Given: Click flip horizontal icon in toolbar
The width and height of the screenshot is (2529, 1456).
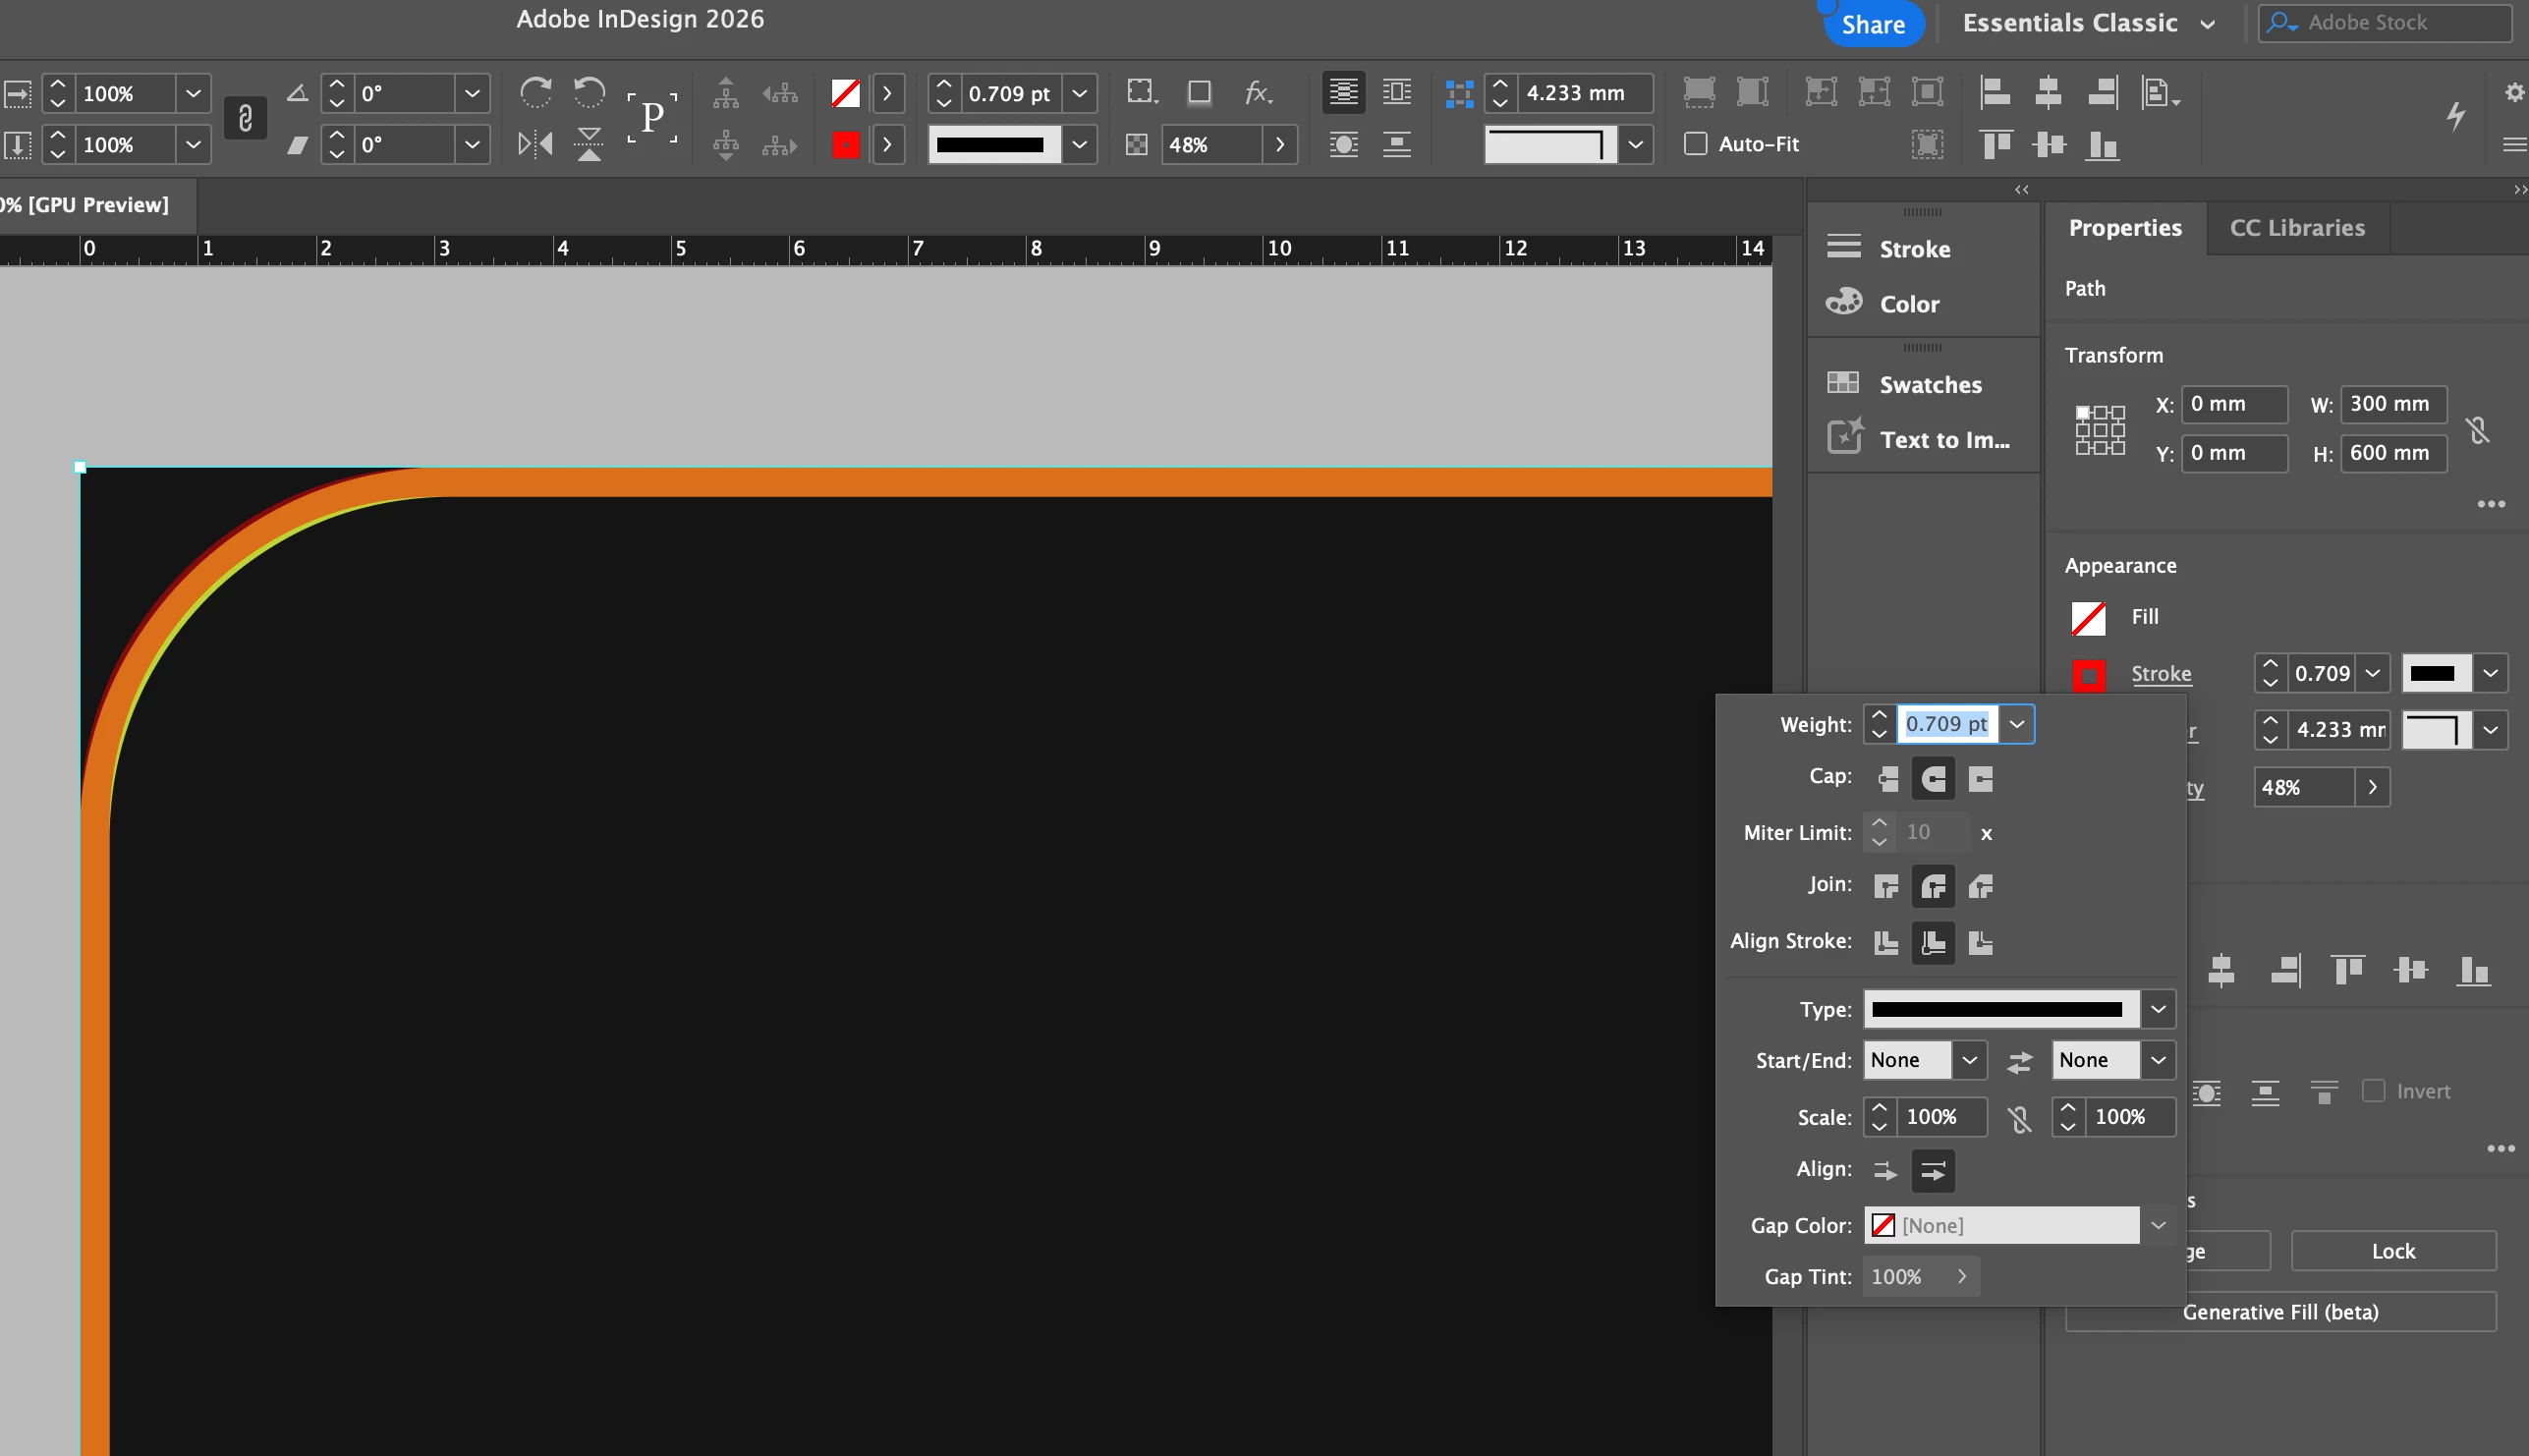Looking at the screenshot, I should point(535,145).
